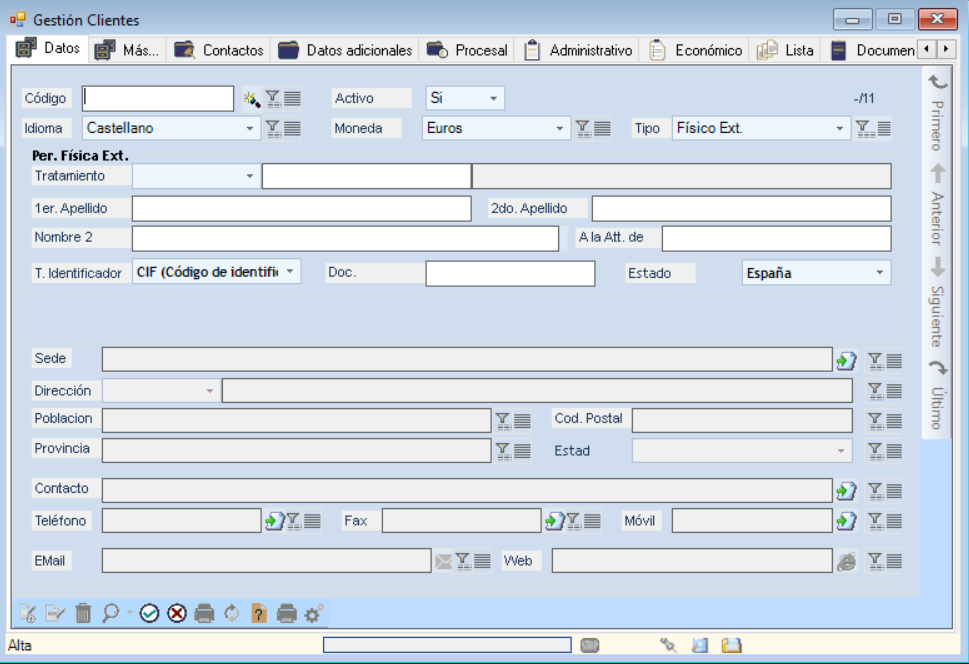
Task: Click the magic wand icon beside Código
Action: [x=251, y=98]
